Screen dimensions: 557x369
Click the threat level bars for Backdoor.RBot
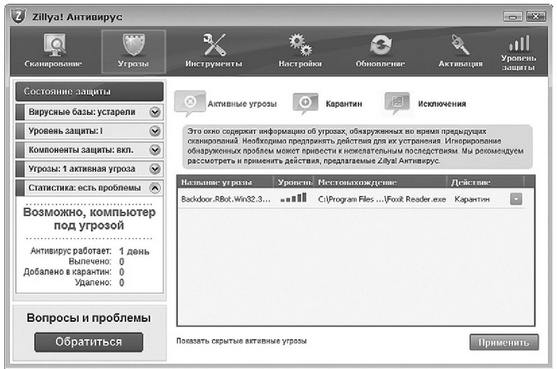(293, 198)
